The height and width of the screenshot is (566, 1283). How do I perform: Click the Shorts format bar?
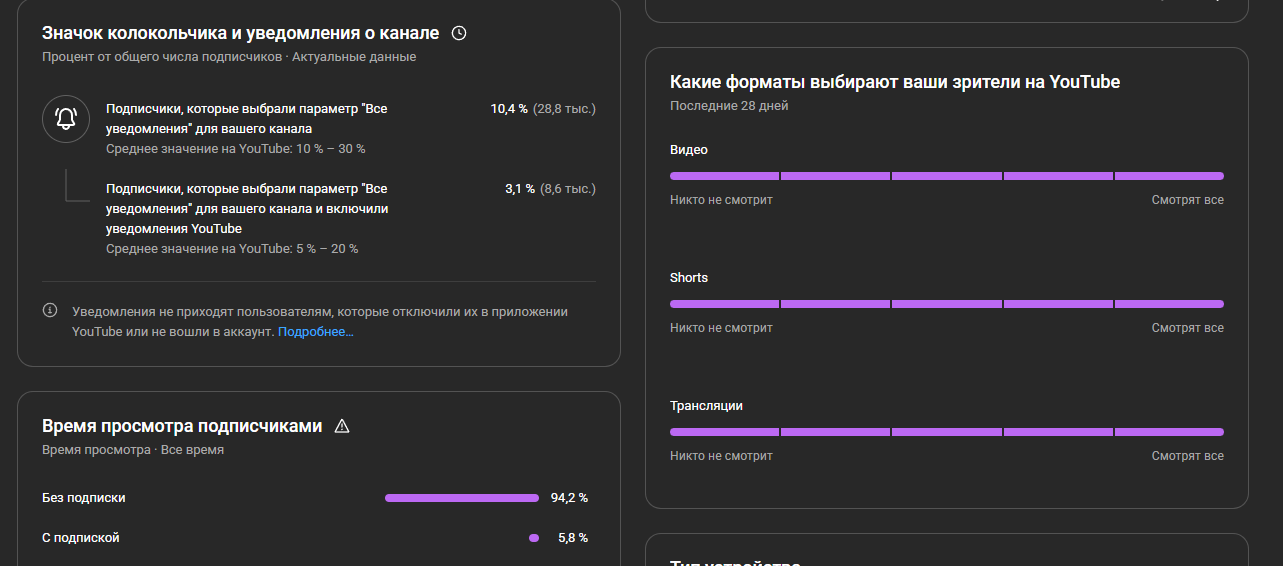point(946,304)
